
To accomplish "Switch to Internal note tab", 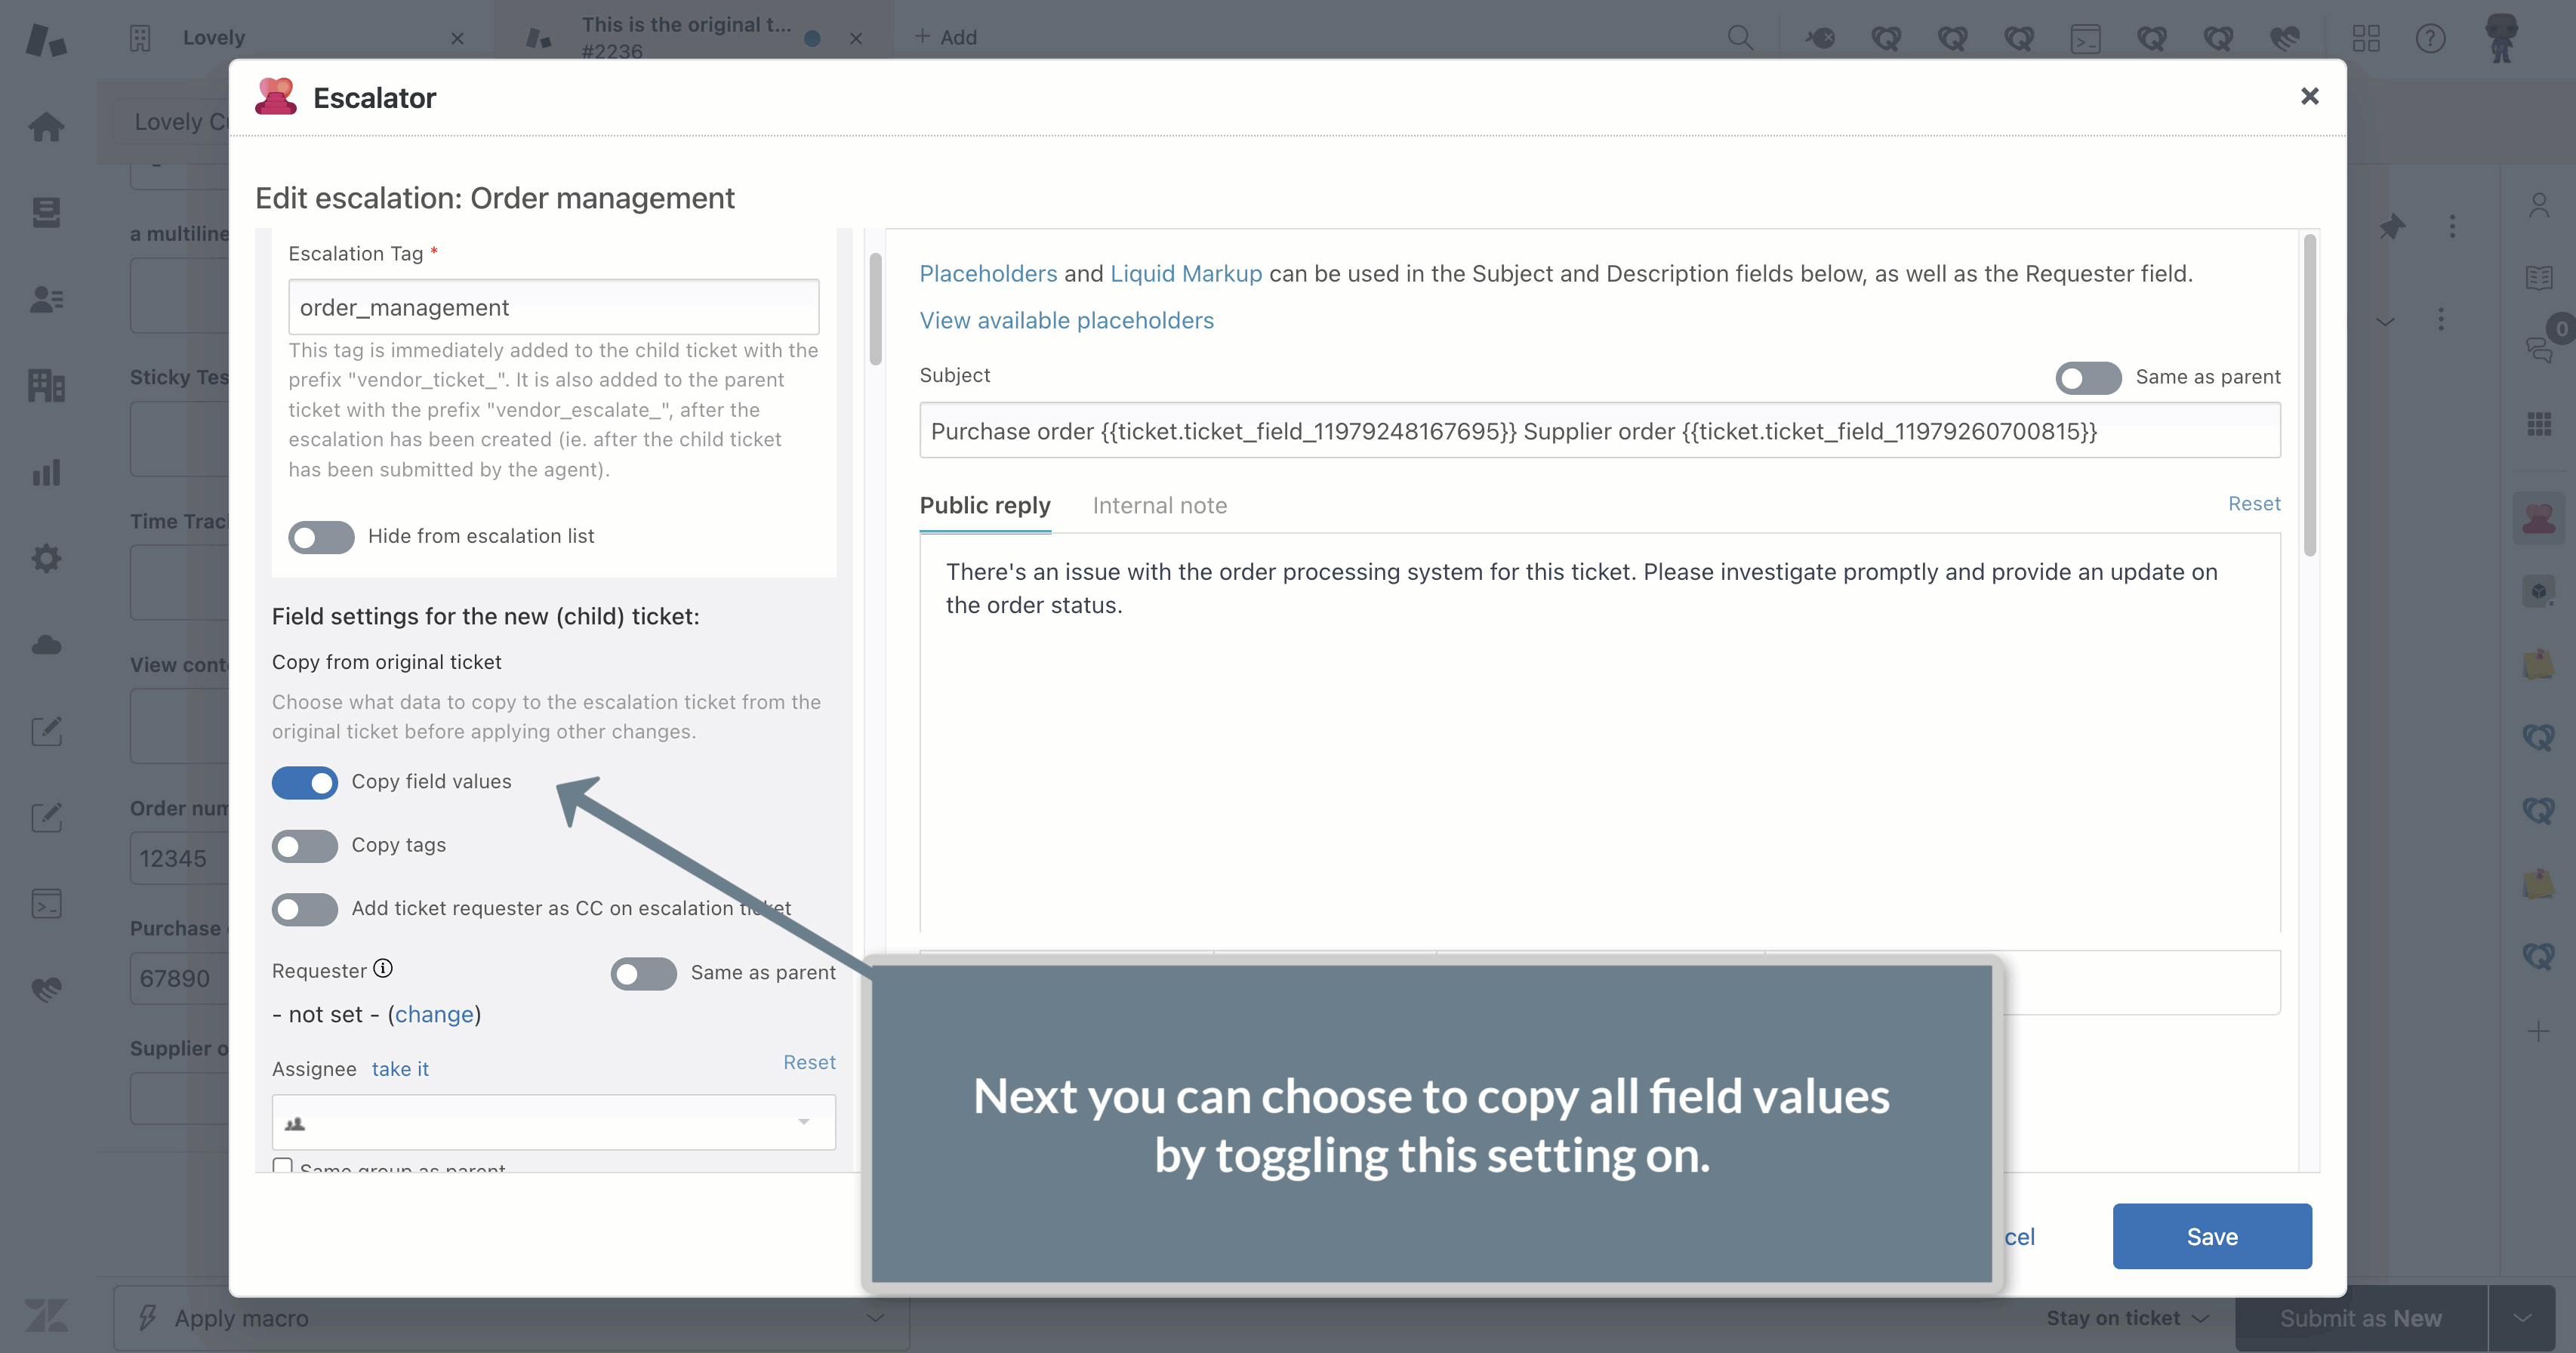I will coord(1159,506).
